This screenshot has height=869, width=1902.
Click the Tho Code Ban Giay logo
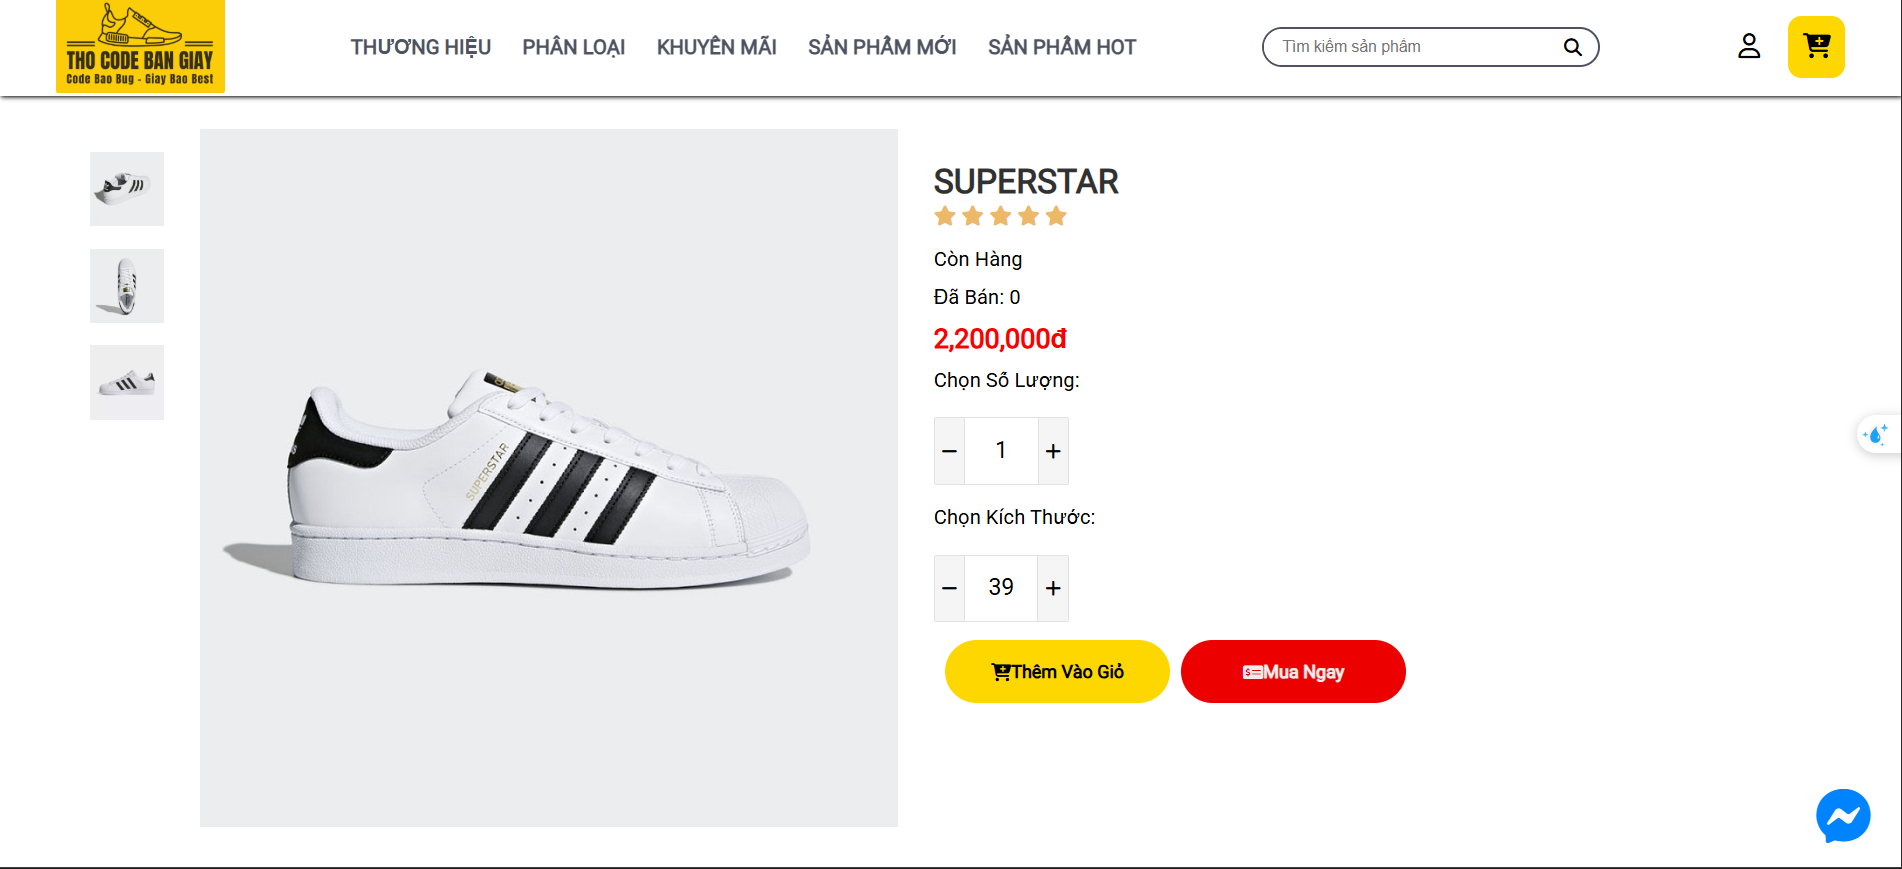(140, 47)
